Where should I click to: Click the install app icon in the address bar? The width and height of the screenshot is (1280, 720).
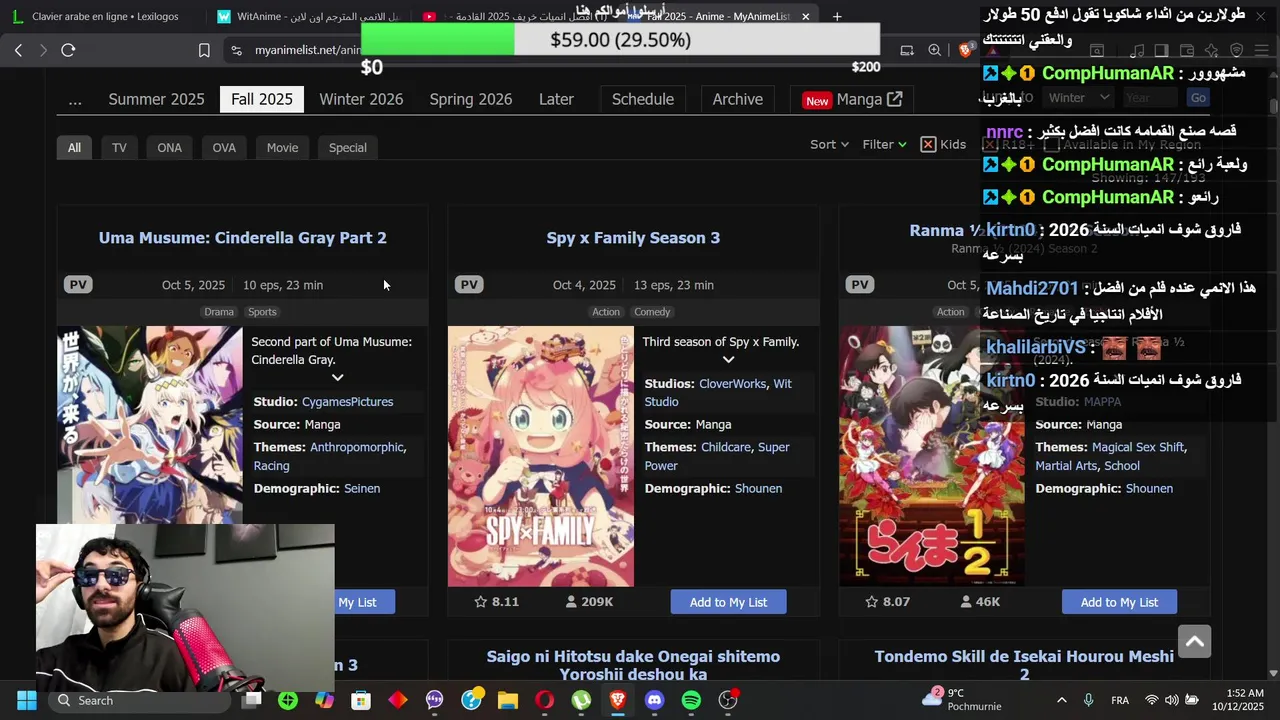[x=907, y=50]
